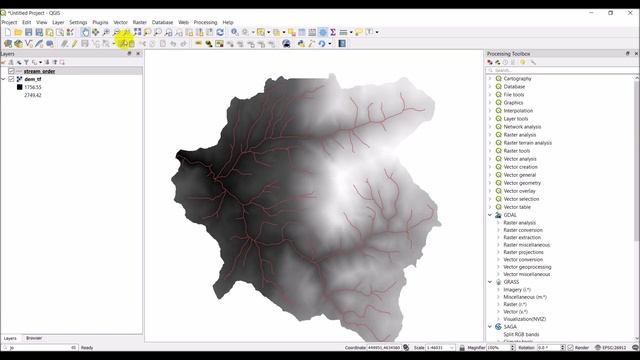Collapse the dem_tf layer legend

[x=4, y=79]
